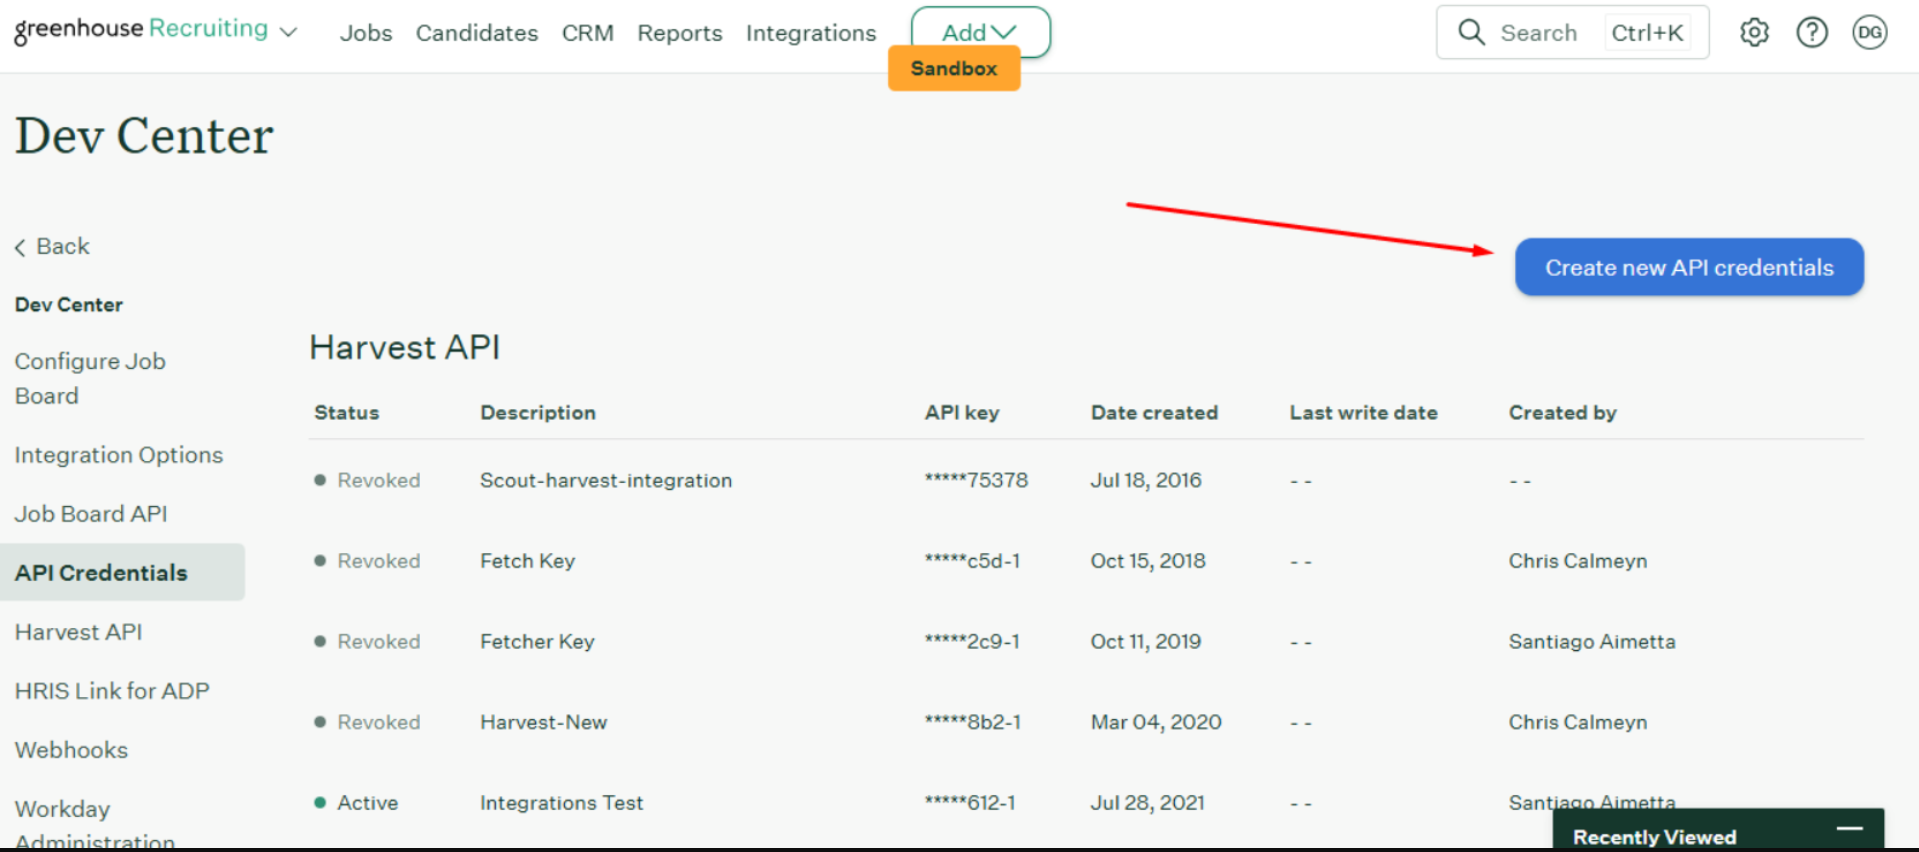The width and height of the screenshot is (1919, 852).
Task: Click the date Oct 15, 2018
Action: (1148, 561)
